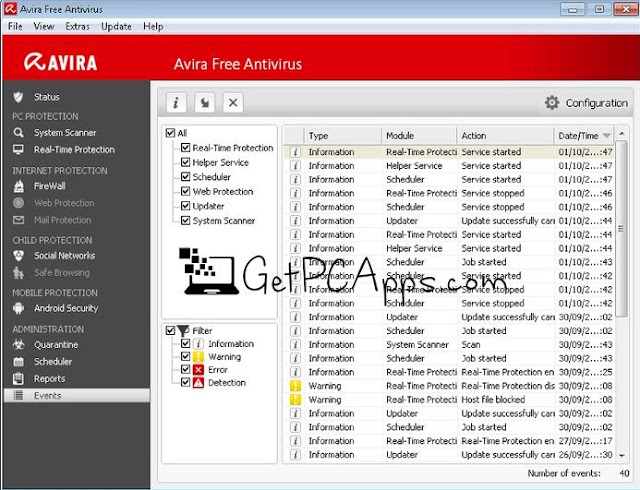This screenshot has height=490, width=640.
Task: Click the Real-Time Protection monitor icon
Action: click(18, 149)
